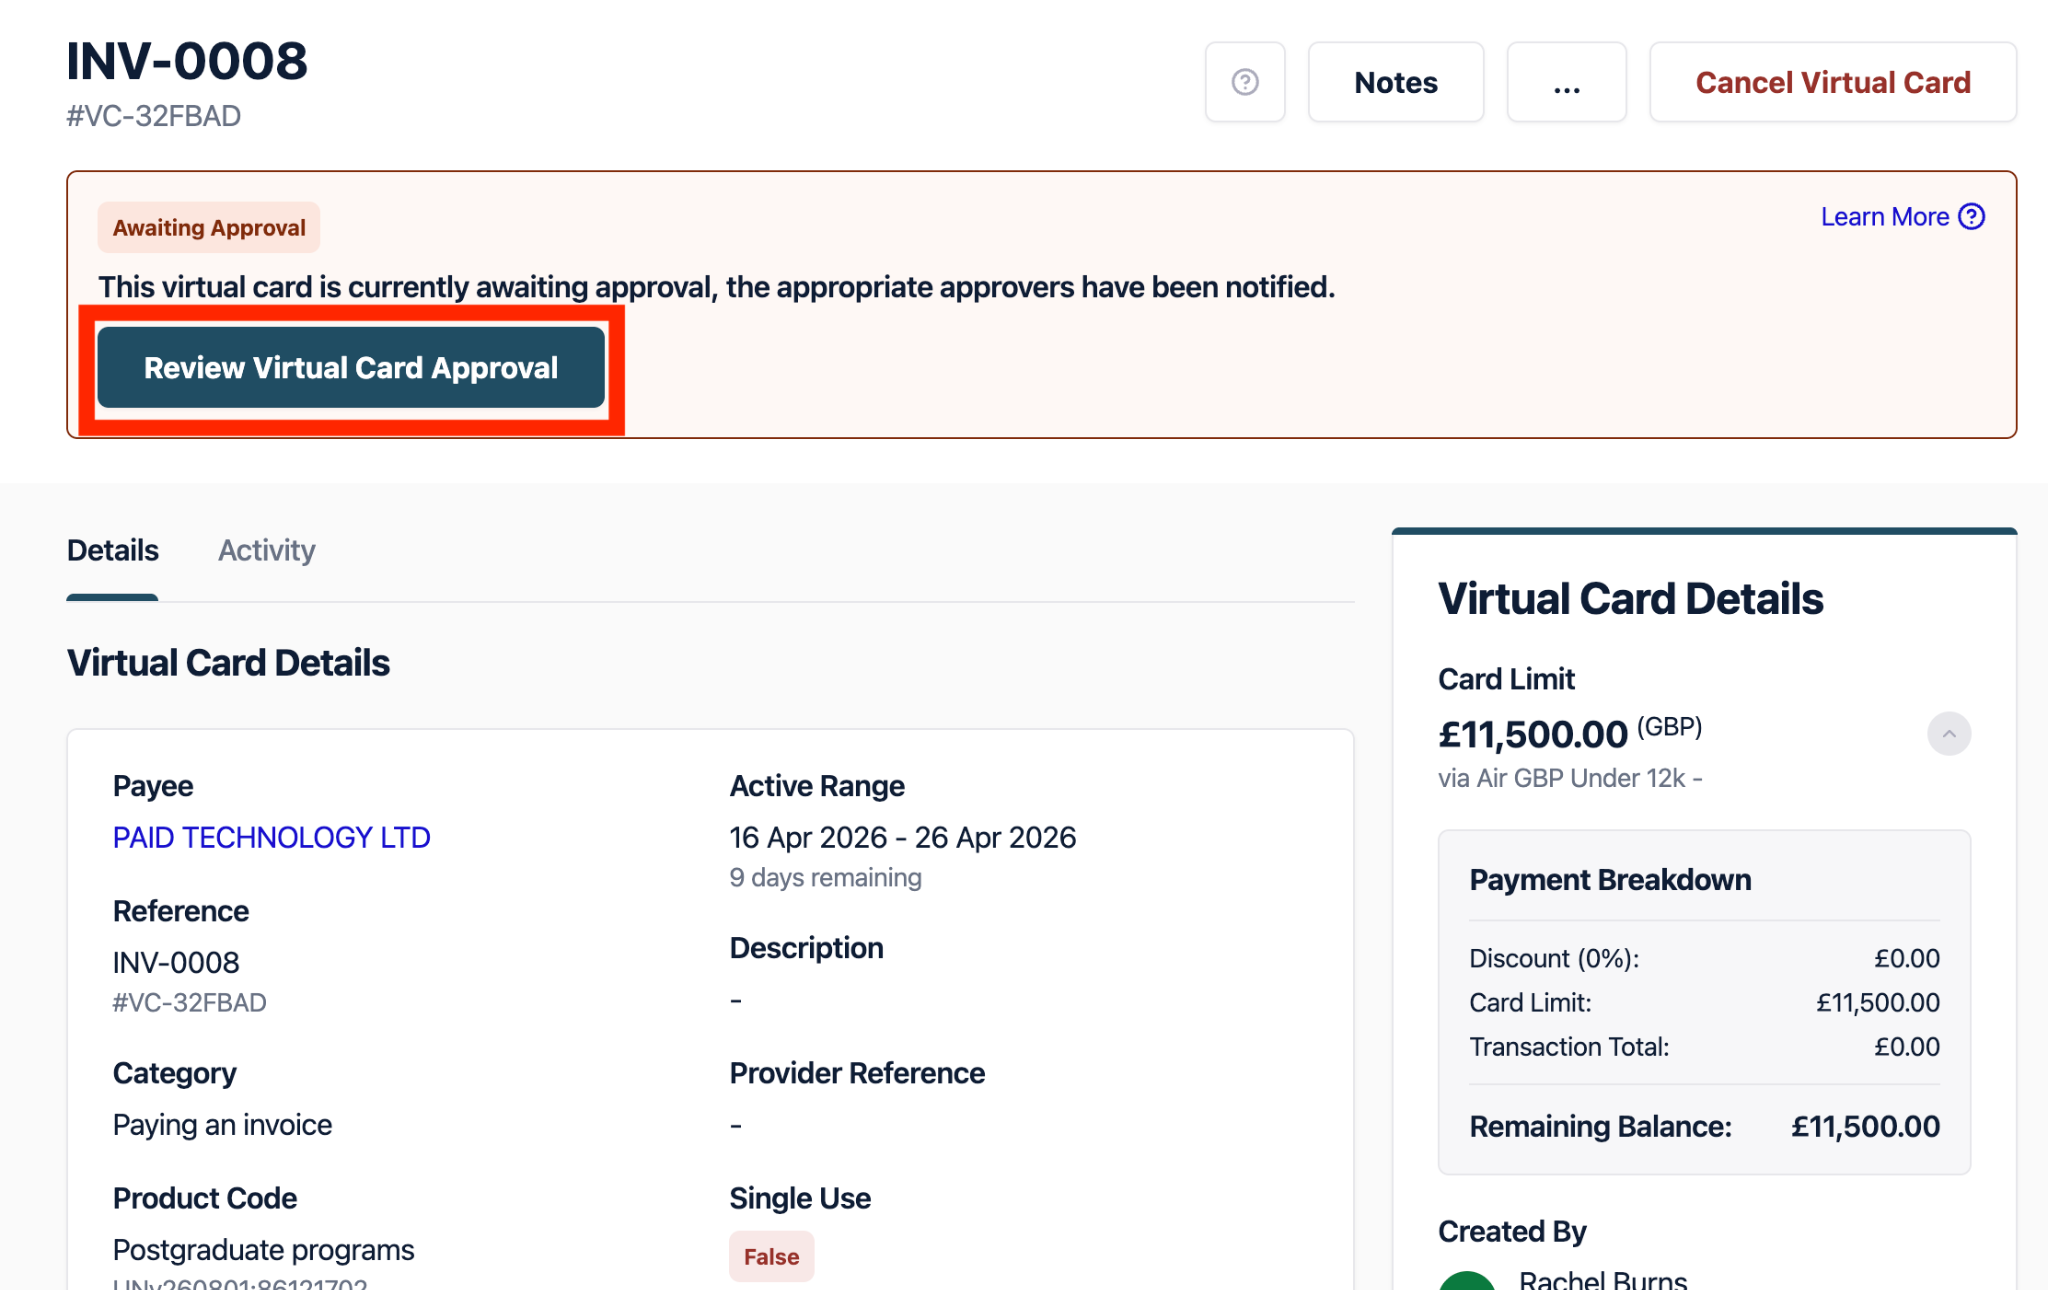This screenshot has width=2048, height=1290.
Task: Click the circled question icon beside Learn More
Action: tap(1971, 217)
